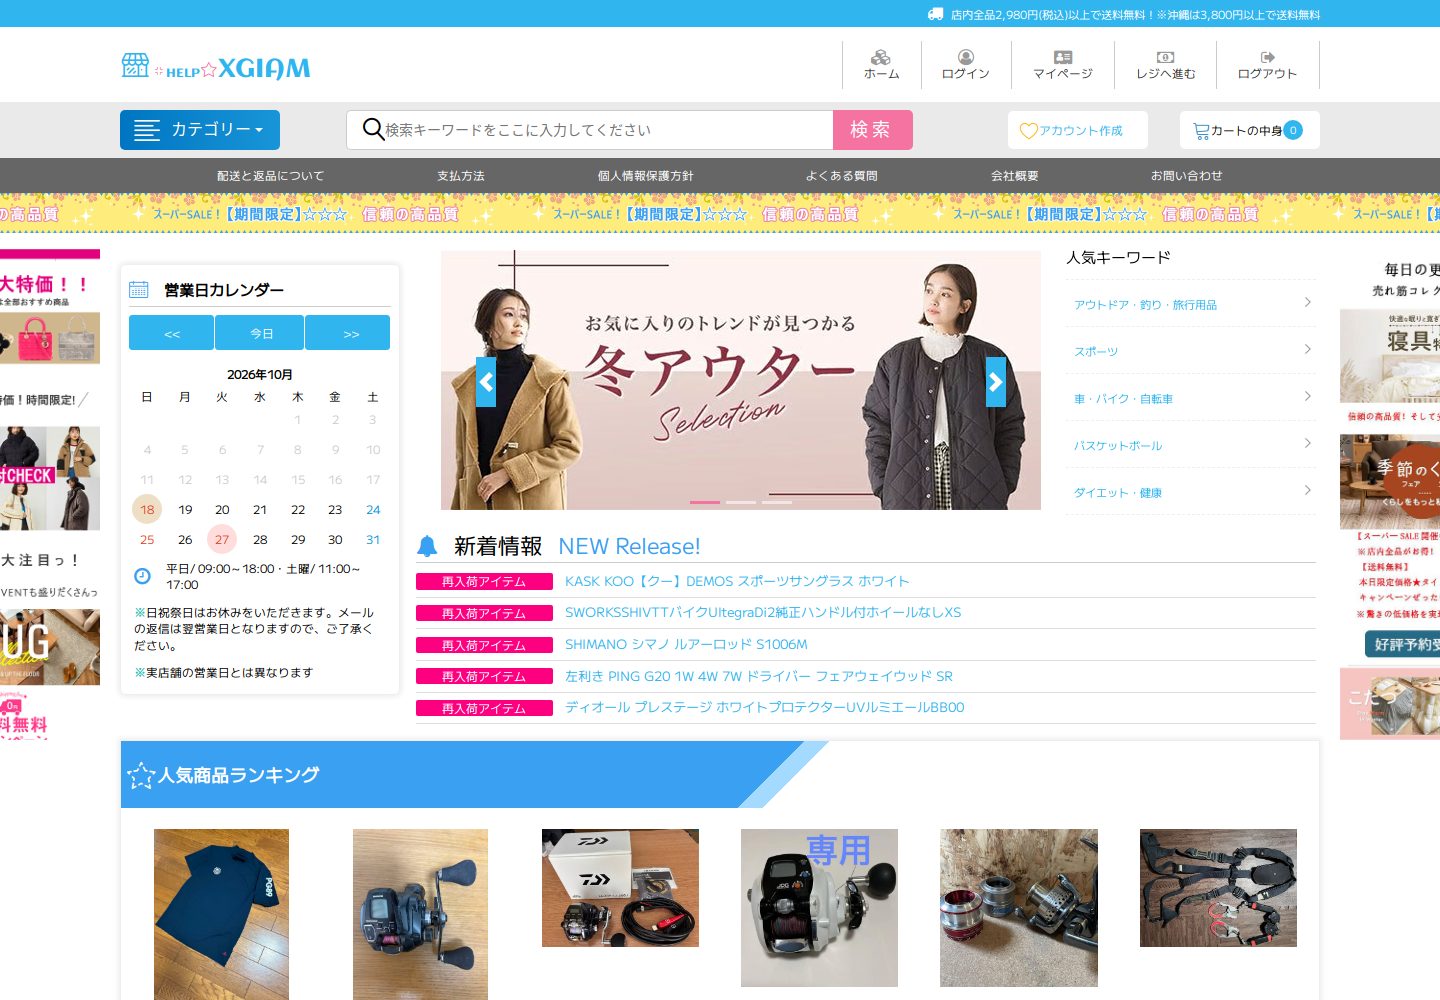Click star icon beside 人気商品ランキング
Viewport: 1440px width, 1000px height.
click(x=141, y=775)
